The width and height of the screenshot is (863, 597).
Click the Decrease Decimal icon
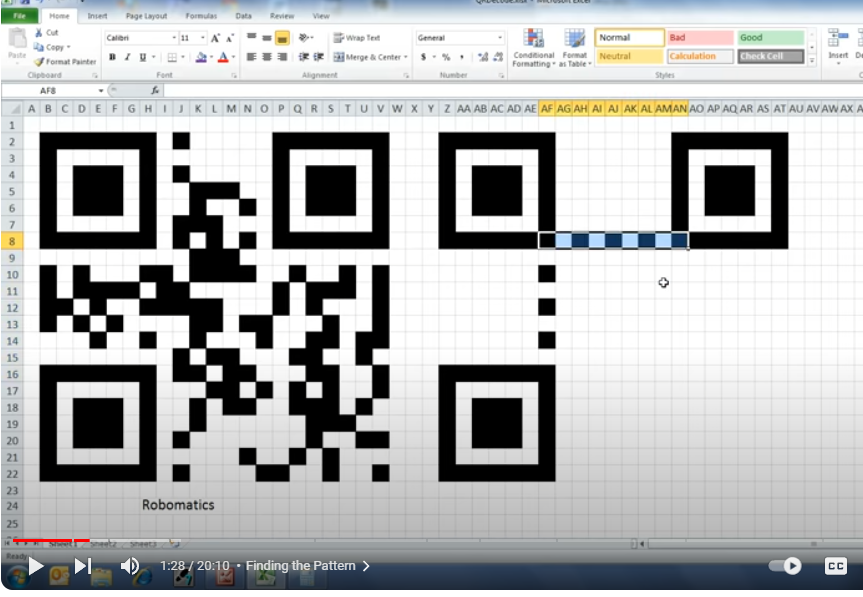(498, 57)
